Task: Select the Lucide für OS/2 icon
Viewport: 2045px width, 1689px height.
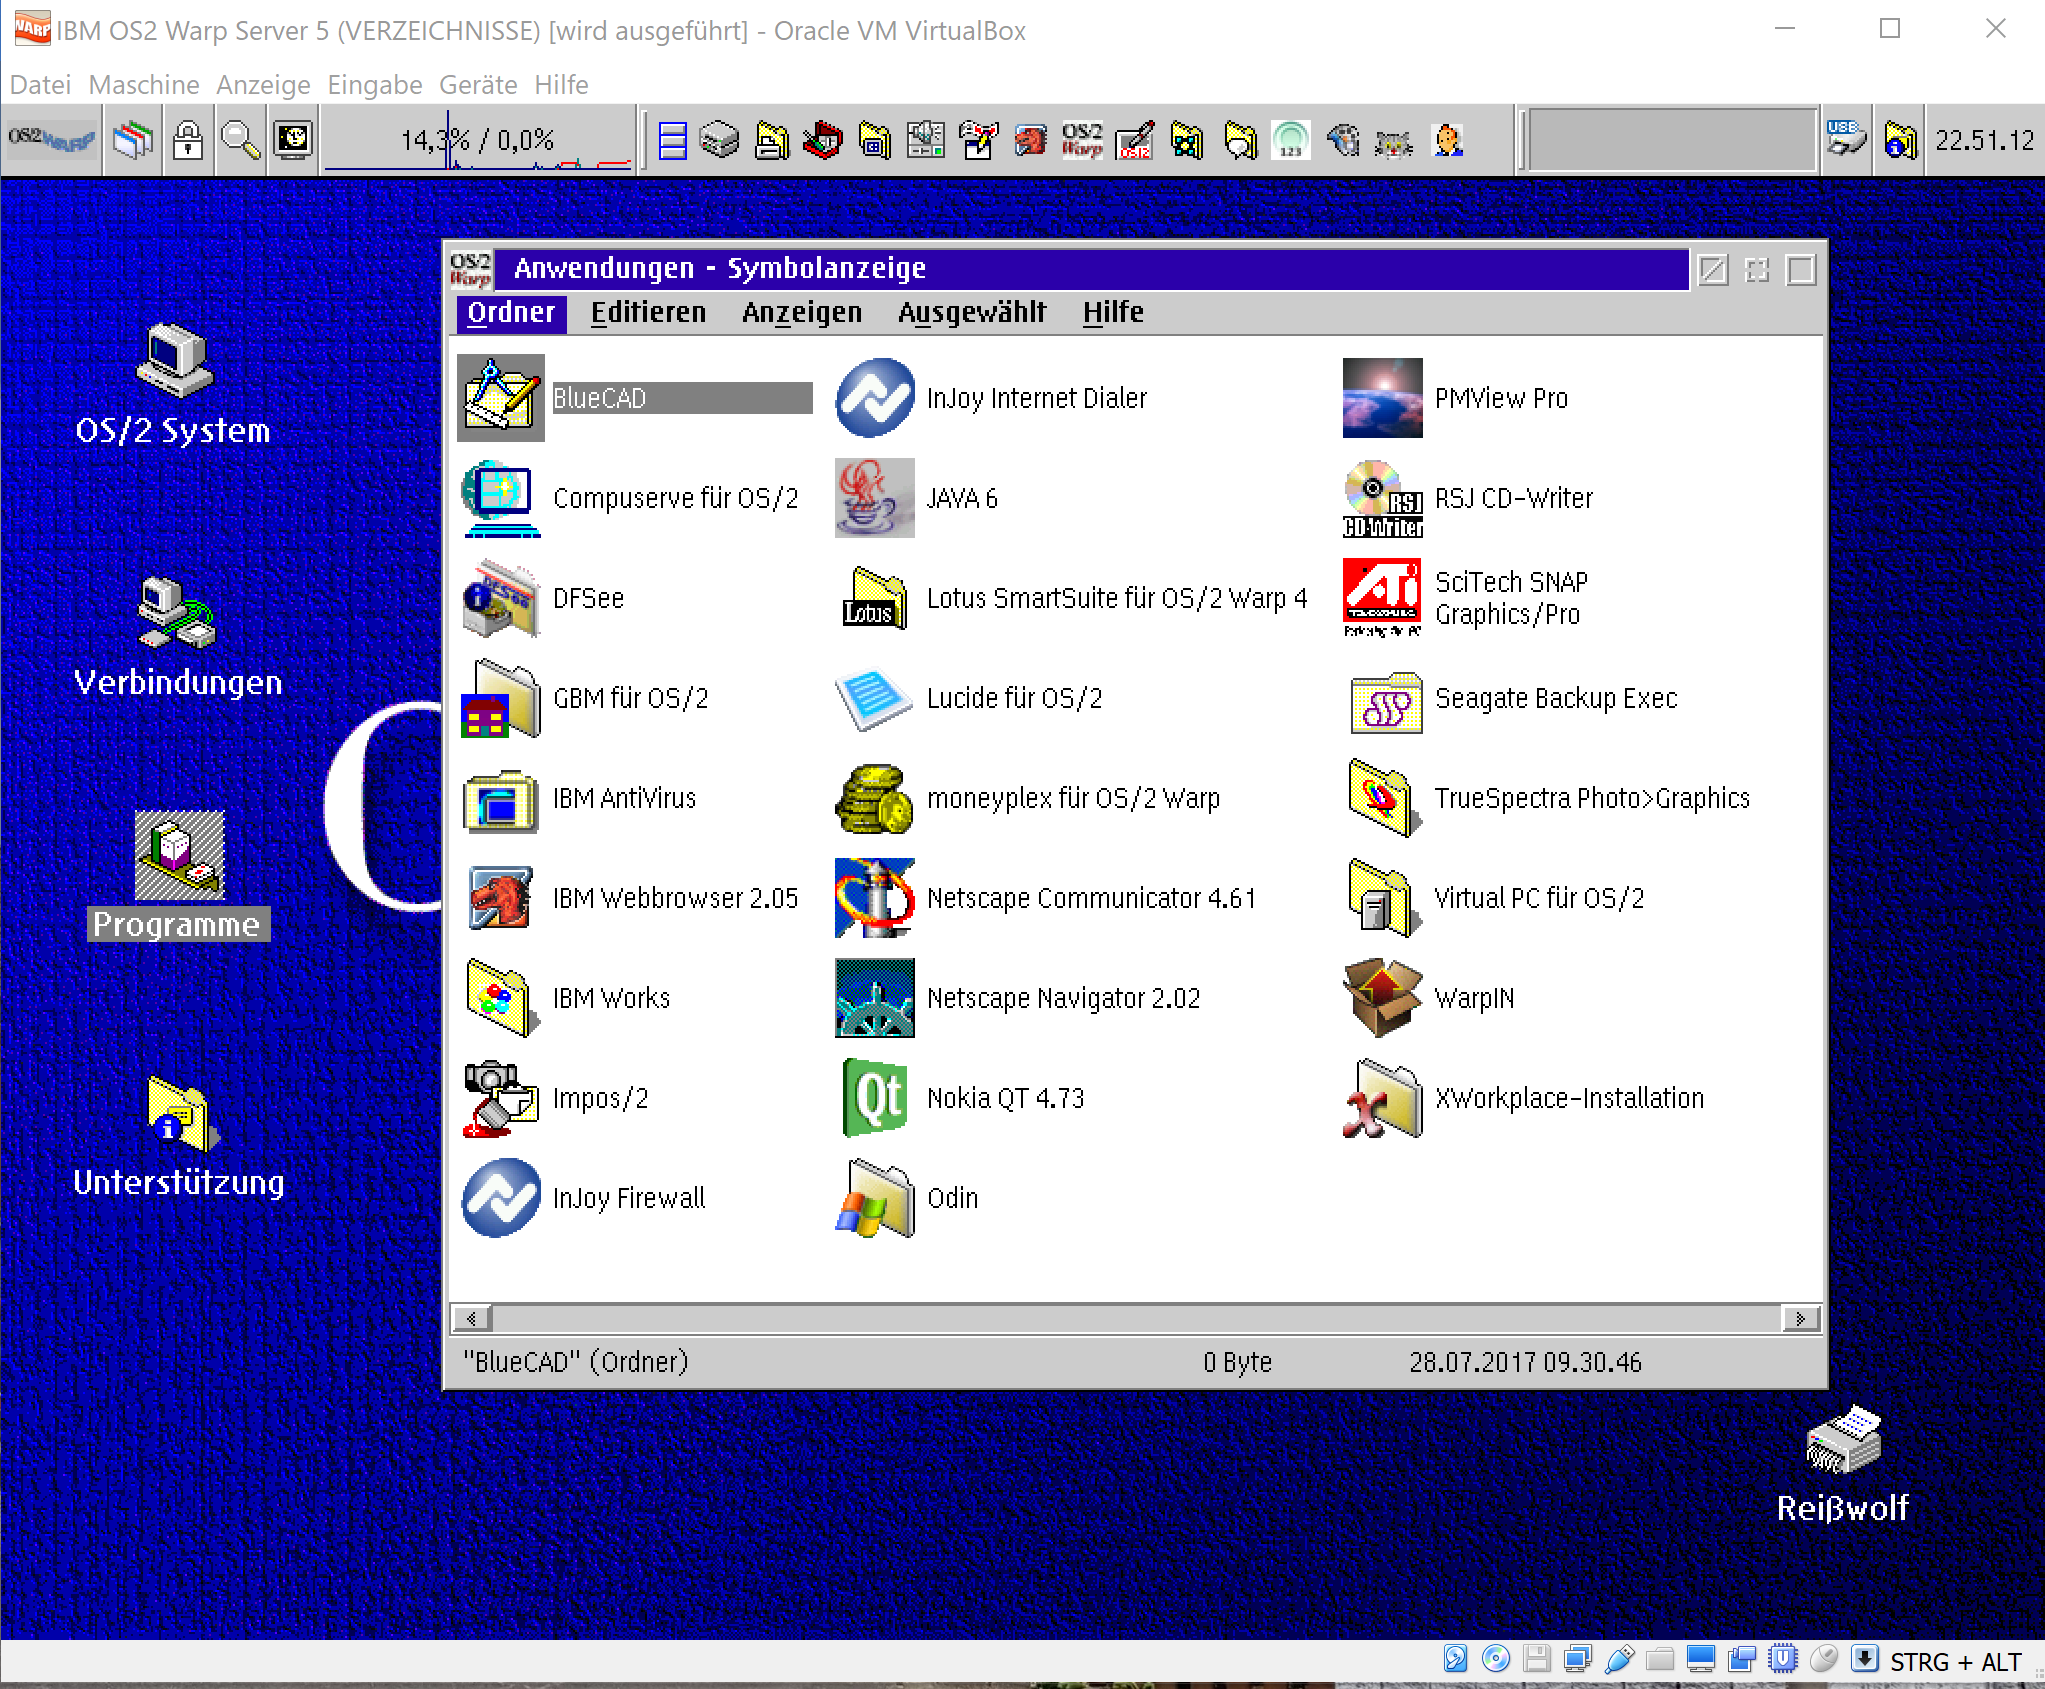Action: point(874,698)
